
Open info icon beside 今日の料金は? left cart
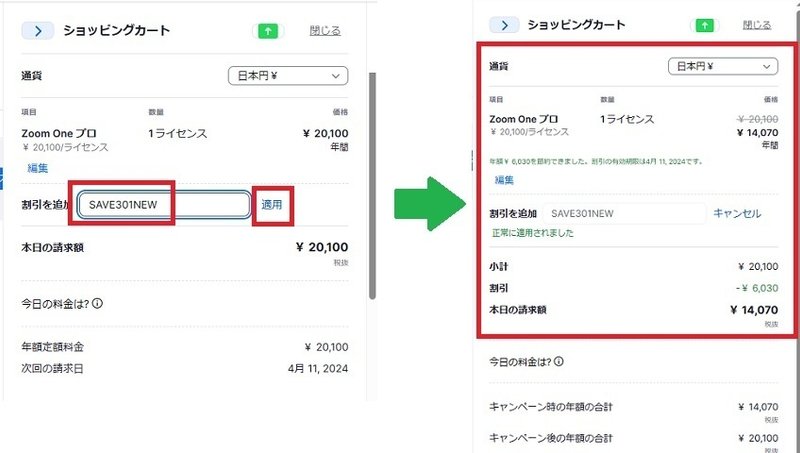point(97,304)
